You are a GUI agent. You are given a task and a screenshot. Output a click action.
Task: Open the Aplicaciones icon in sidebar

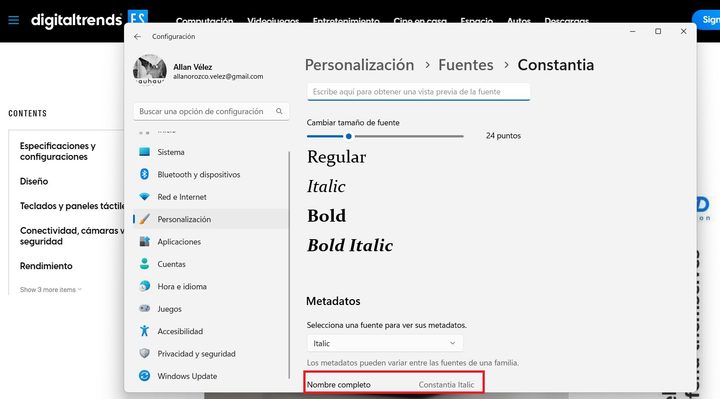[x=145, y=242]
